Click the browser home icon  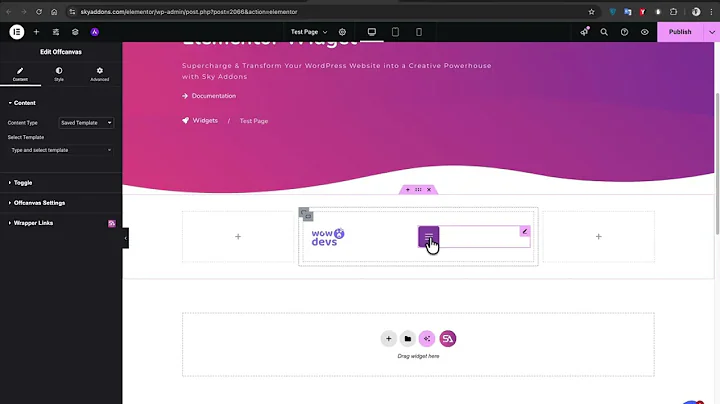pos(54,11)
